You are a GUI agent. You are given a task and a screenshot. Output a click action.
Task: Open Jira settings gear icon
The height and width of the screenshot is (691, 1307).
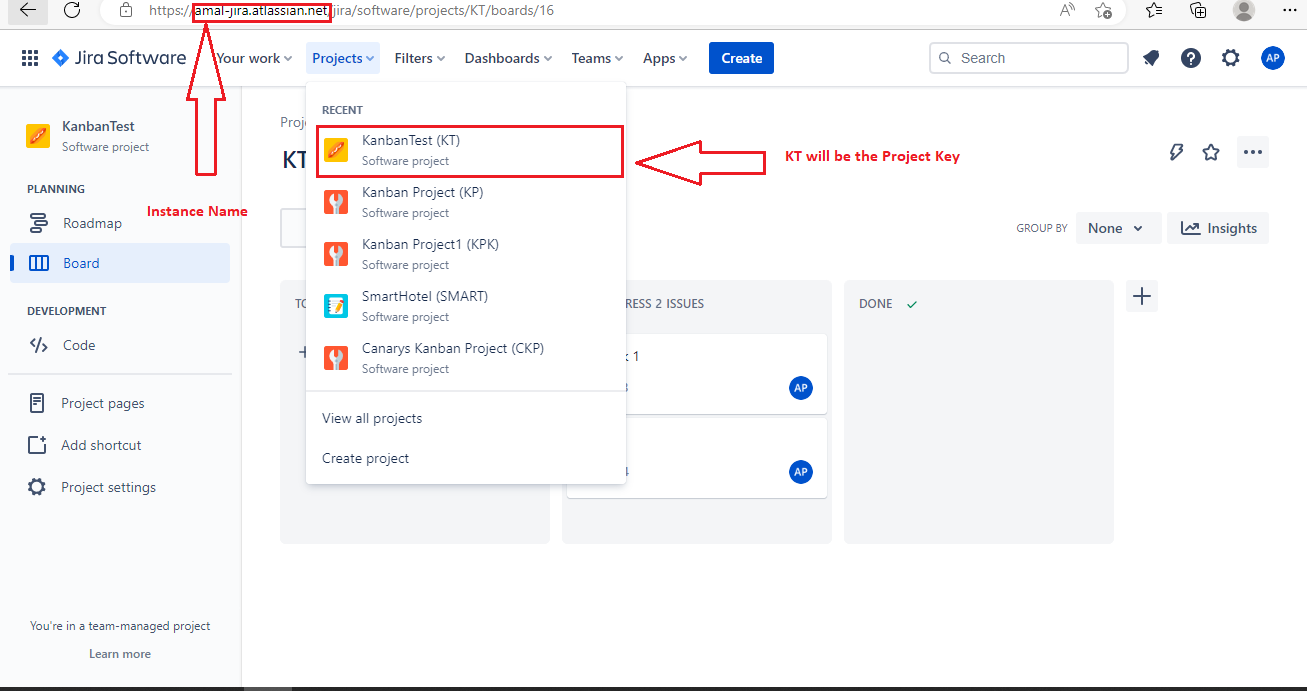pos(1230,58)
